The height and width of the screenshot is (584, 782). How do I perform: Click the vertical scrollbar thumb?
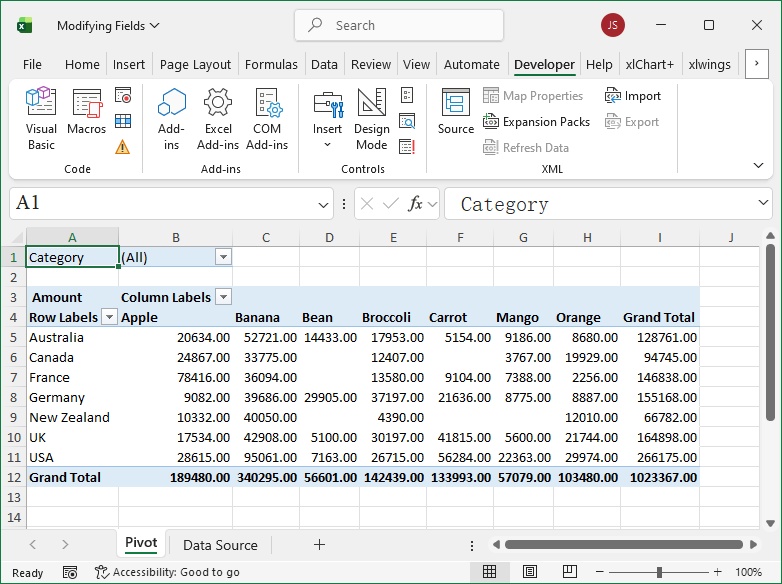pos(770,333)
